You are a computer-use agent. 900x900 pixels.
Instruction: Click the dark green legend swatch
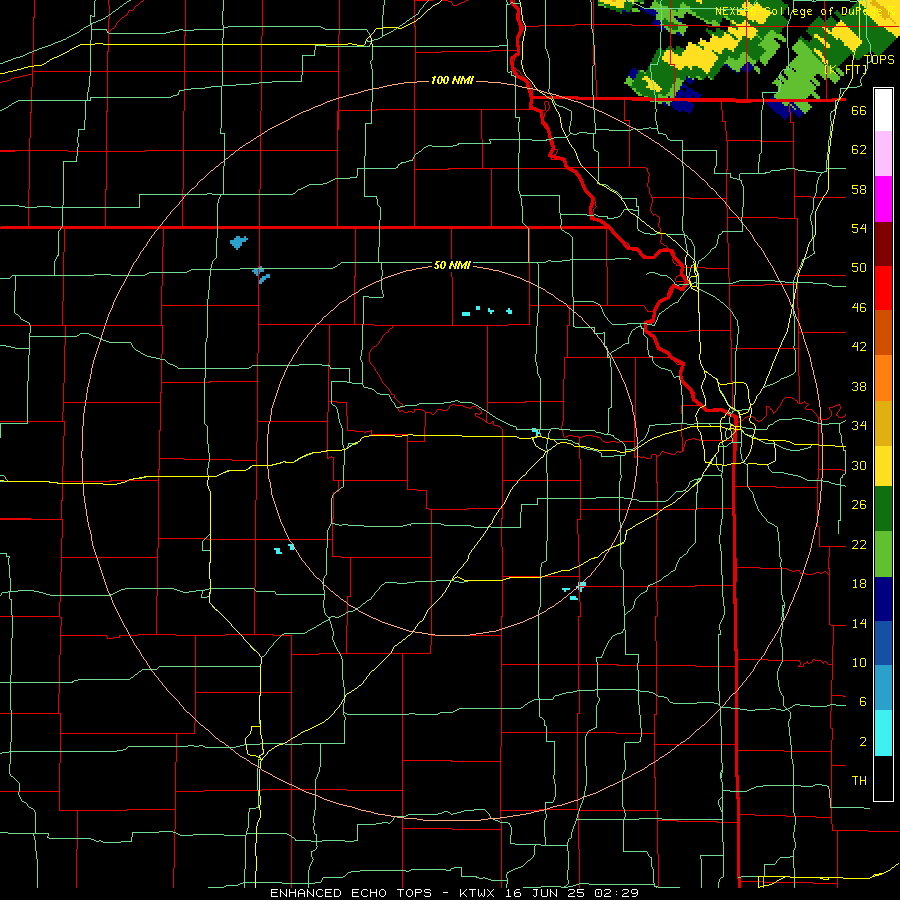coord(883,509)
